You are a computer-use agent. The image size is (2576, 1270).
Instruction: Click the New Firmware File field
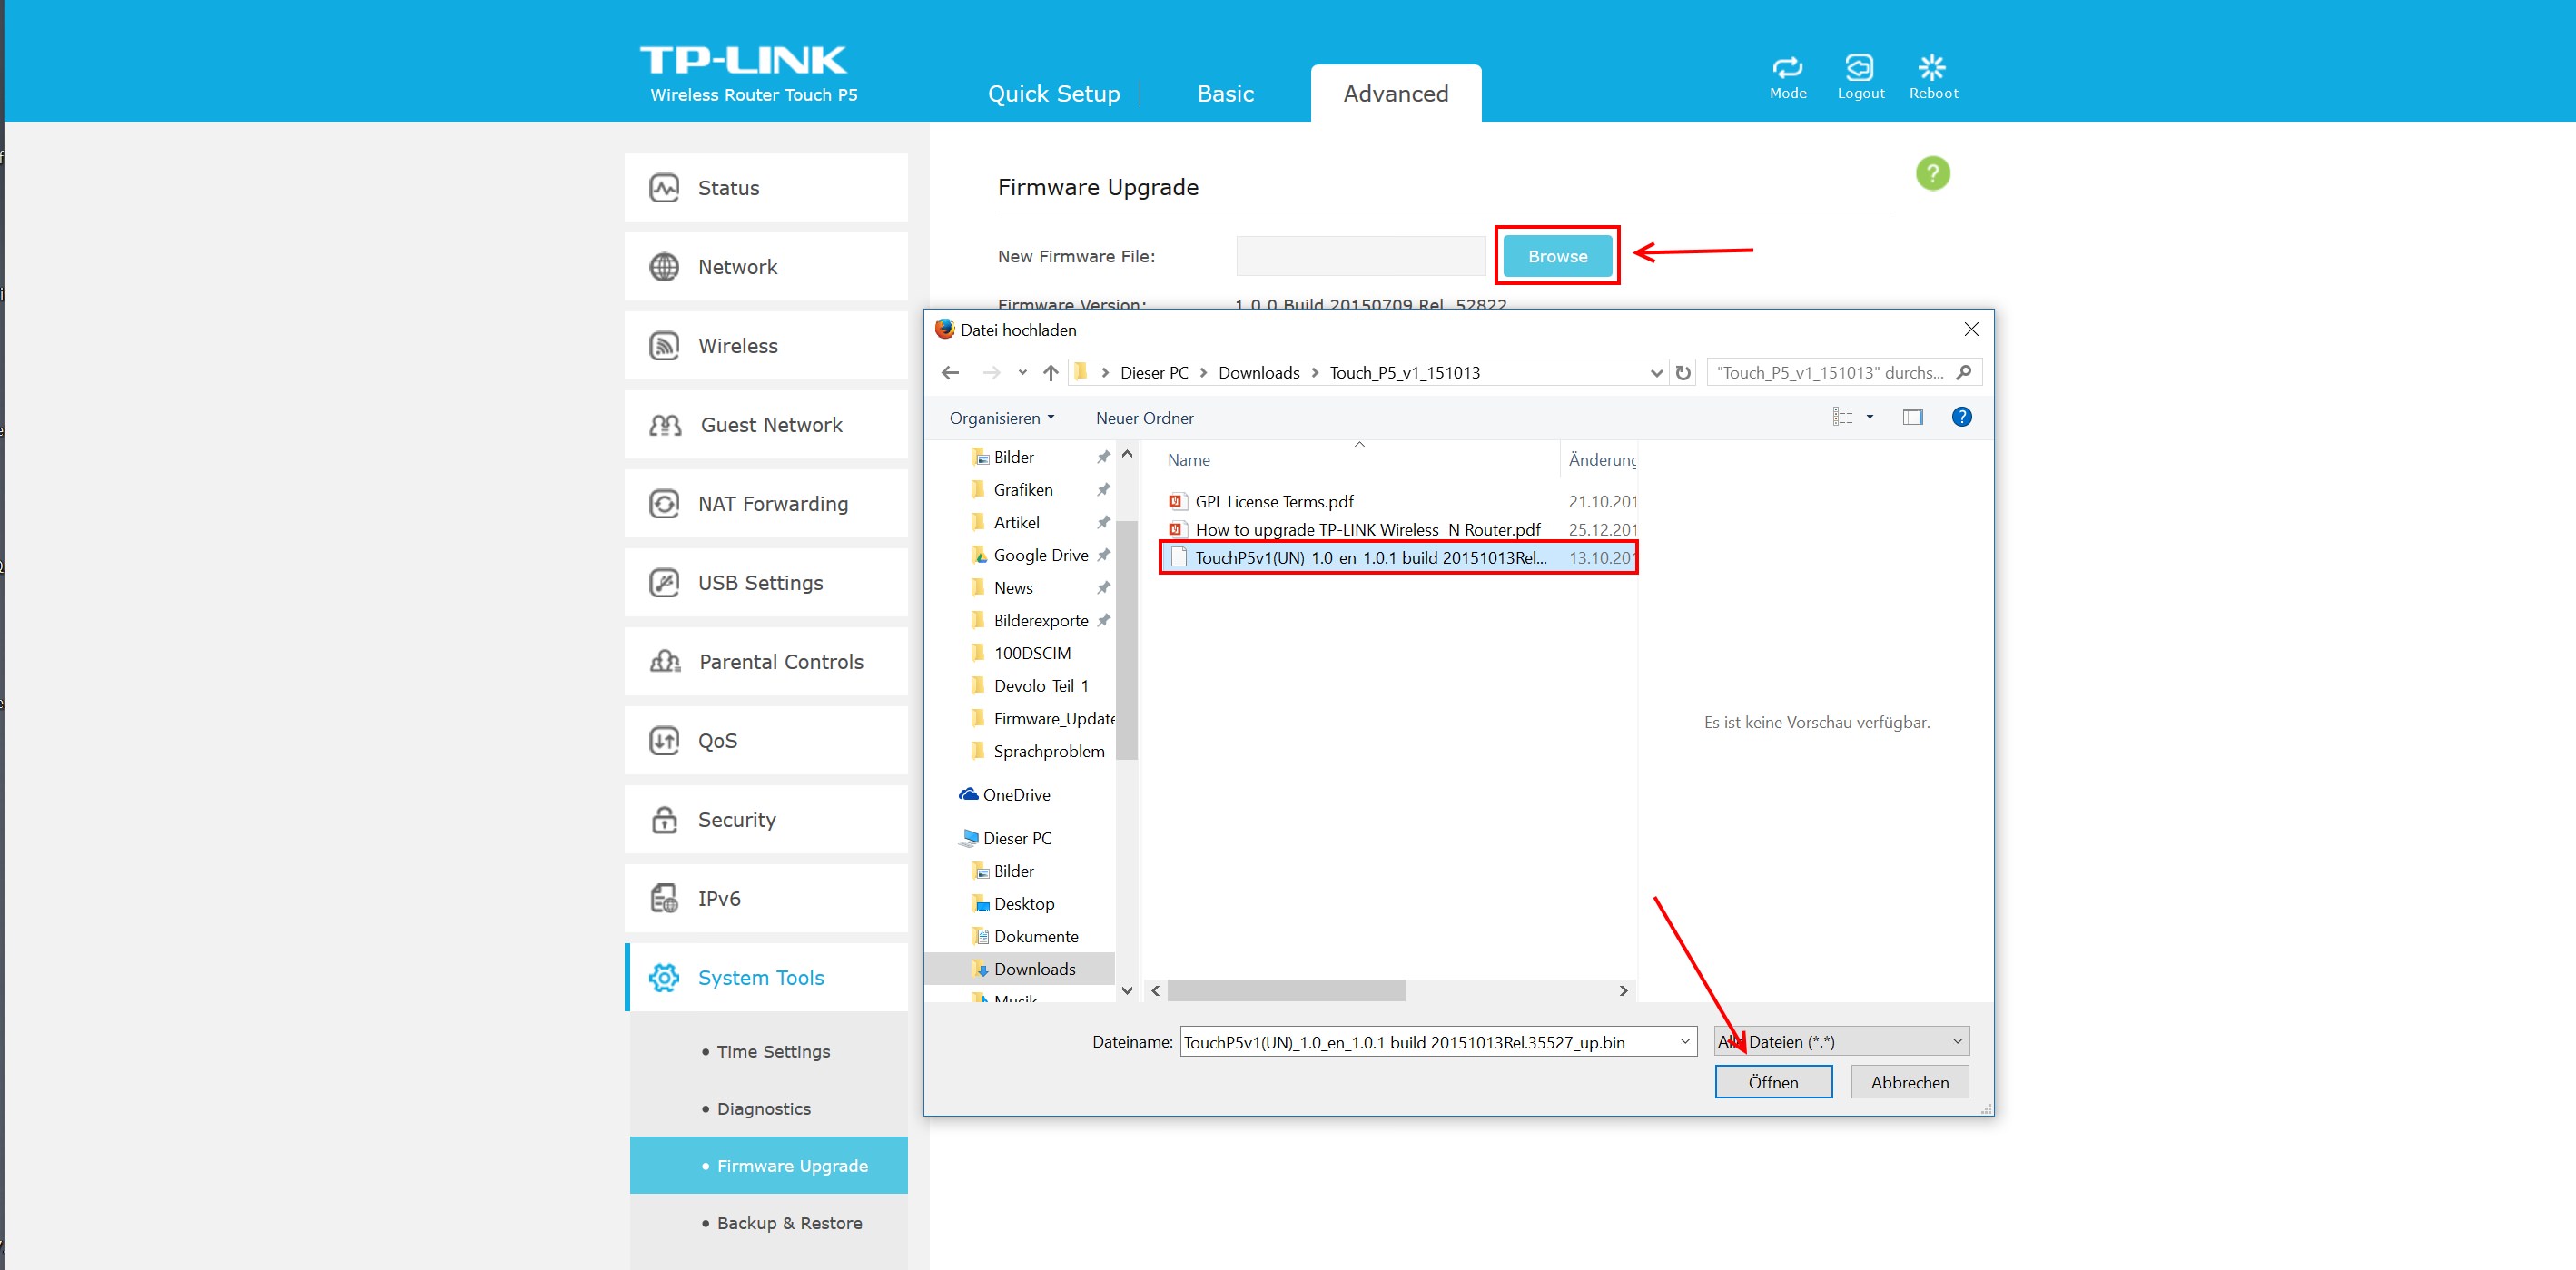(x=1360, y=256)
